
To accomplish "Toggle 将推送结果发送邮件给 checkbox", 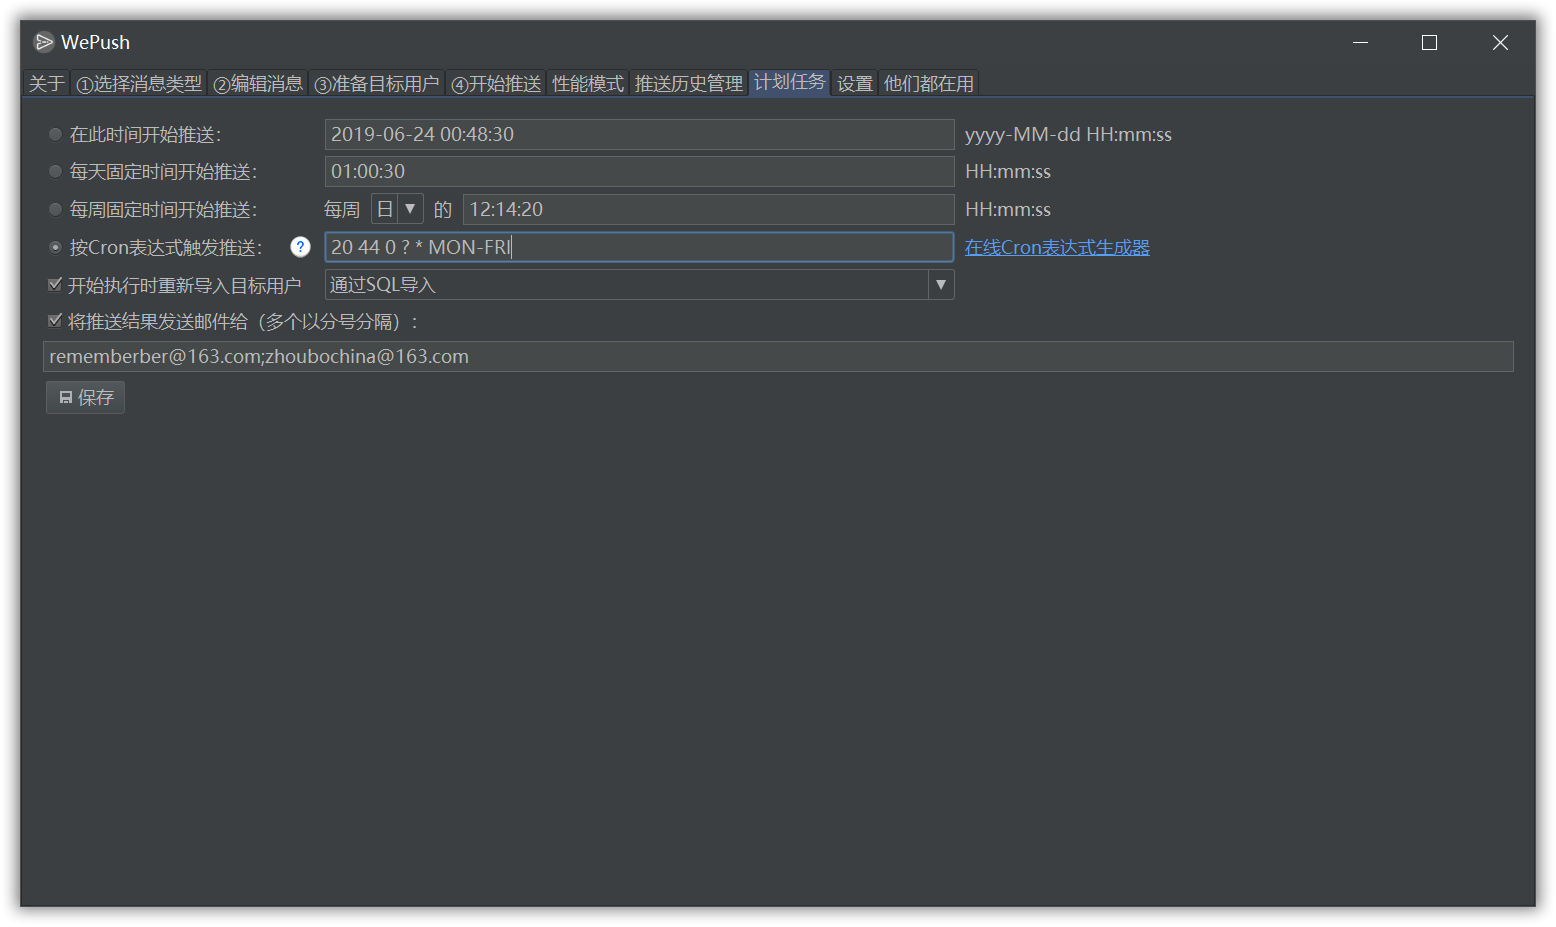I will pyautogui.click(x=55, y=321).
